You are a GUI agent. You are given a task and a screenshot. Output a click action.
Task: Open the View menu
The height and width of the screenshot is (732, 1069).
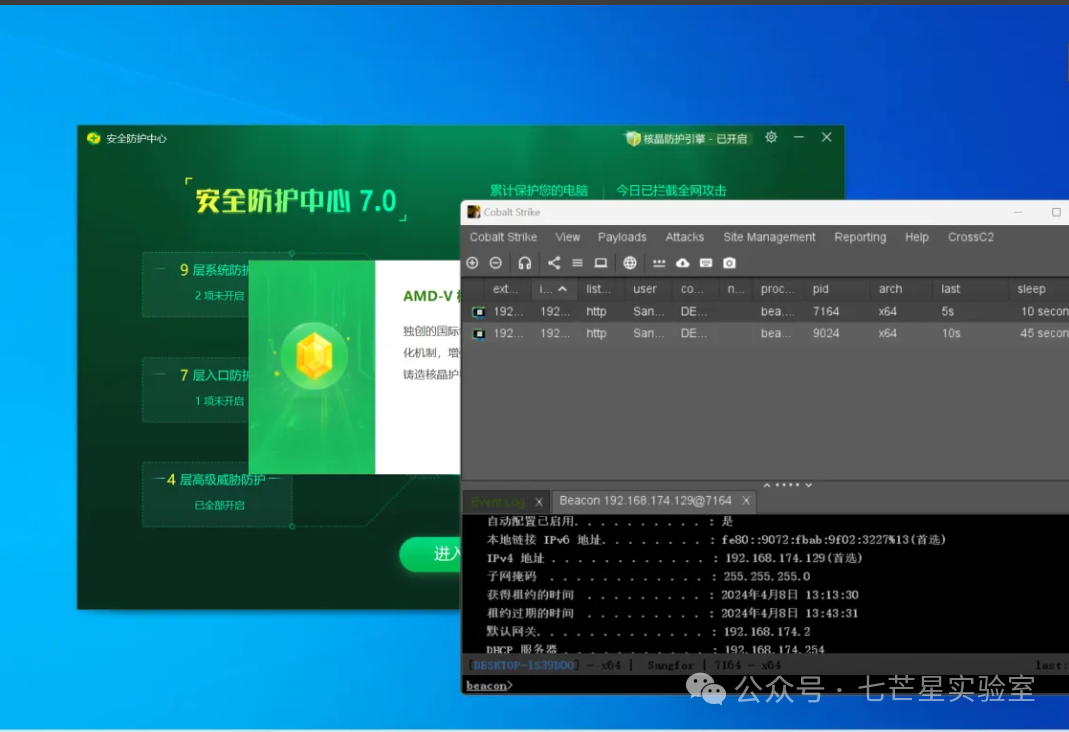[567, 237]
